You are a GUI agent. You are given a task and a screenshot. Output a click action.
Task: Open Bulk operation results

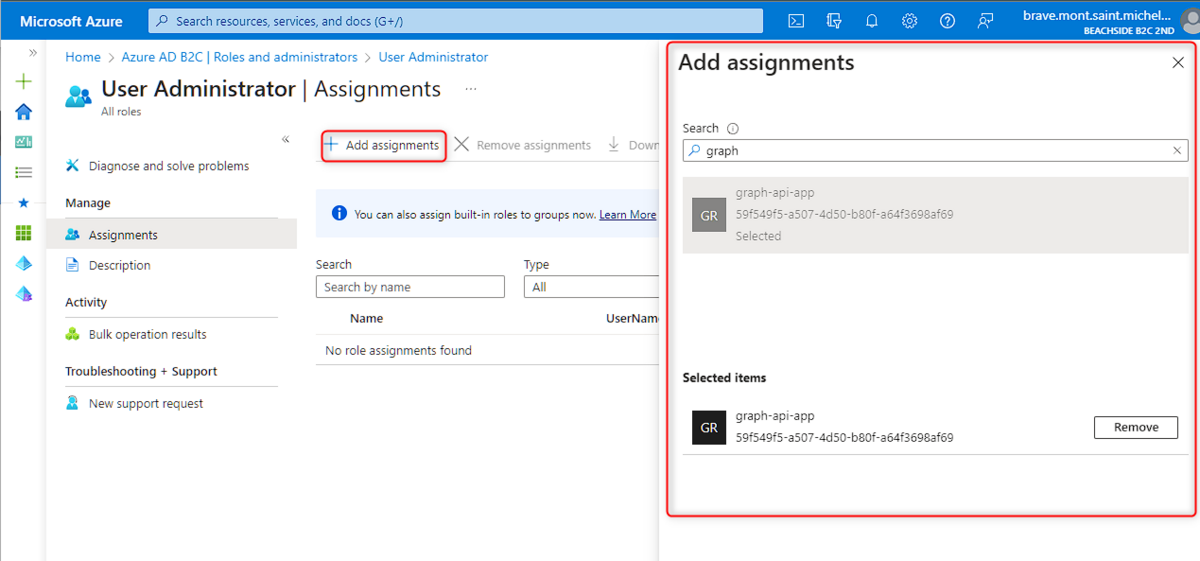[x=136, y=334]
